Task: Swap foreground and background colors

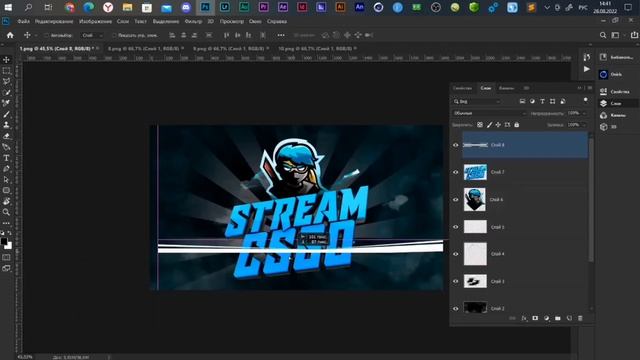Action: (x=10, y=233)
